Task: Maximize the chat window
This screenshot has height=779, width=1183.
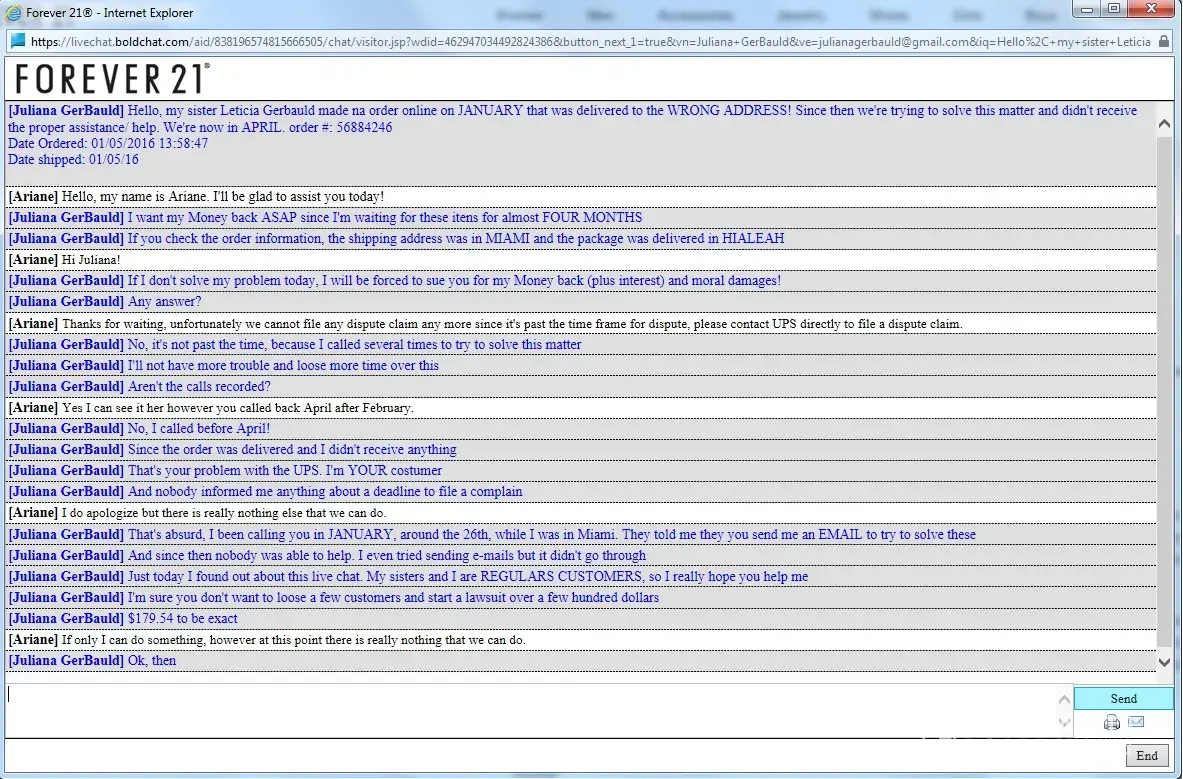Action: 1113,9
